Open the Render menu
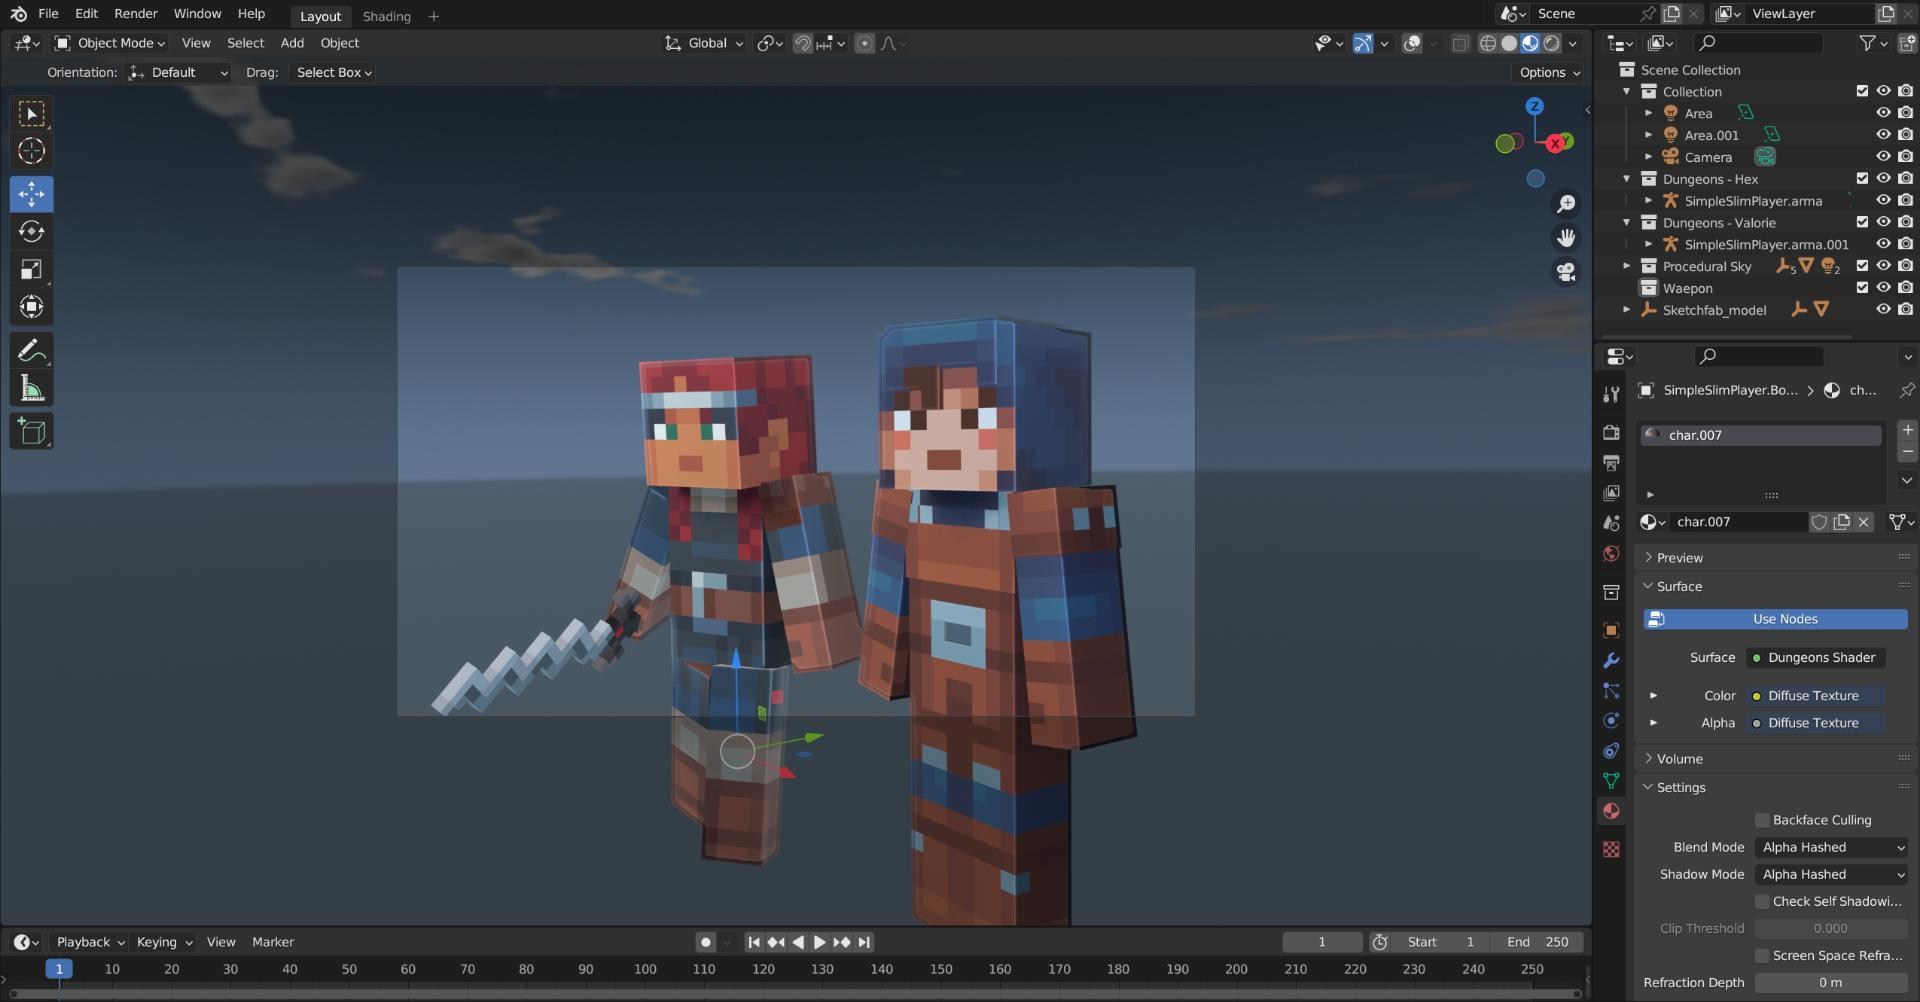Screen dimensions: 1920x1002 coord(136,14)
